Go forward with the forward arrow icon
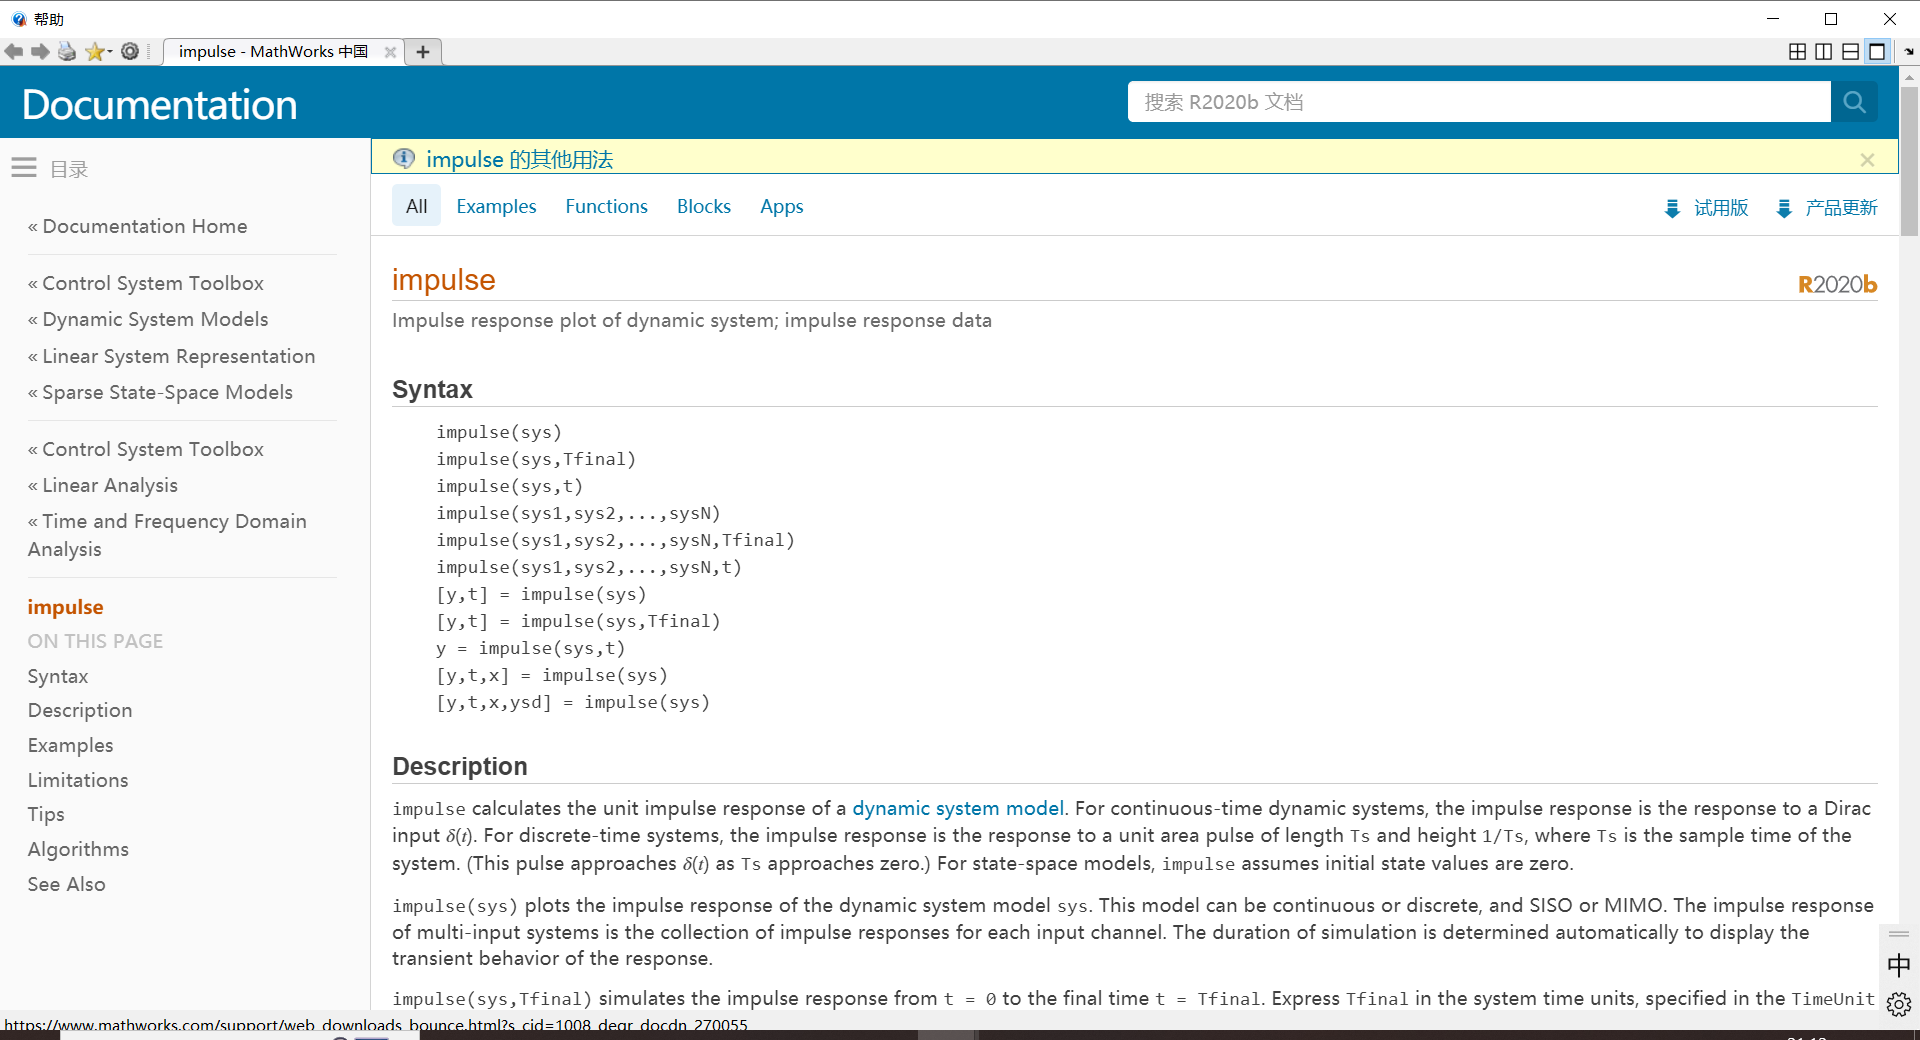1920x1040 pixels. (x=40, y=51)
